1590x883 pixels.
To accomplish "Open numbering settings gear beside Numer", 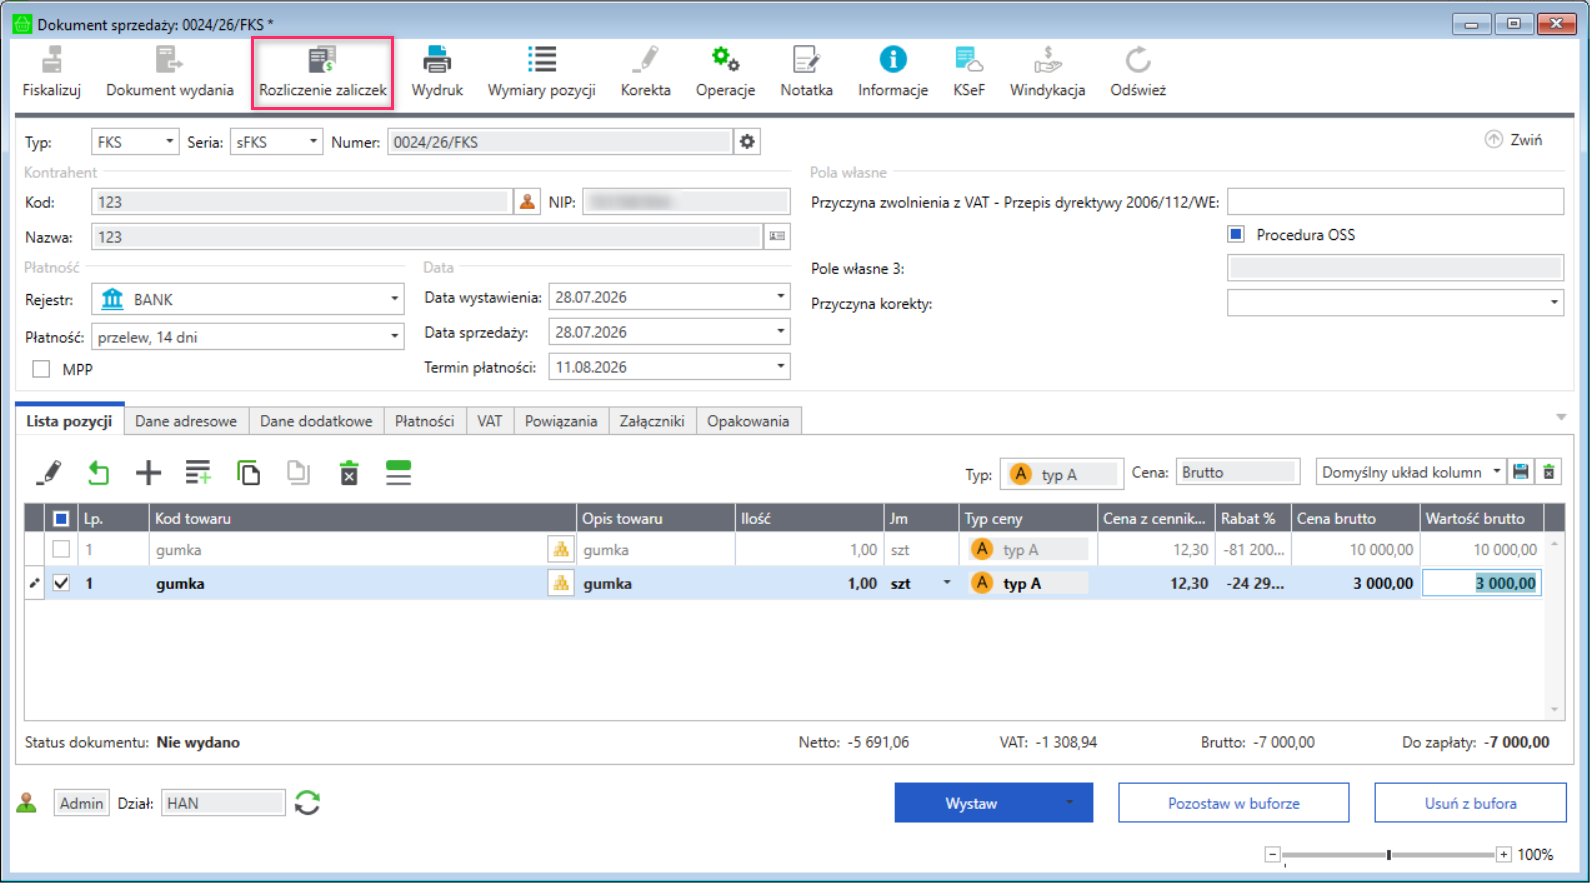I will (x=747, y=142).
